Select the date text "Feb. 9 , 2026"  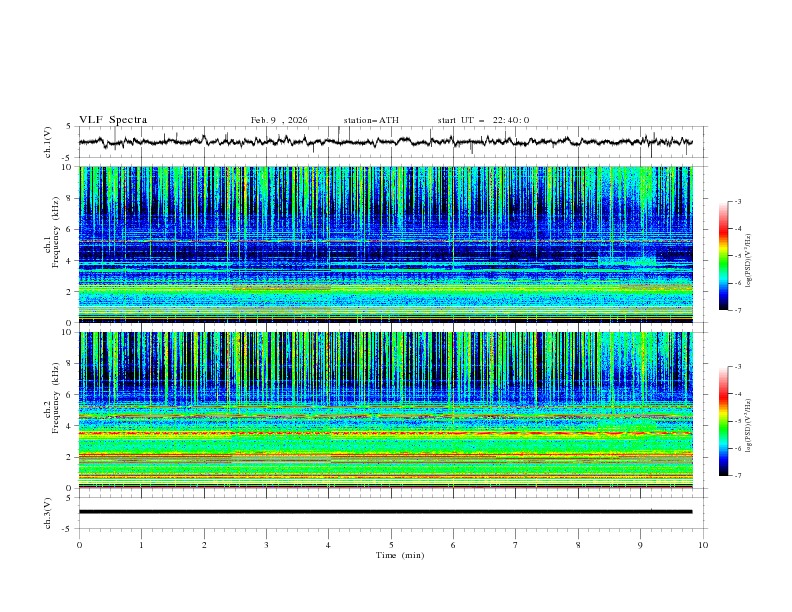point(279,120)
